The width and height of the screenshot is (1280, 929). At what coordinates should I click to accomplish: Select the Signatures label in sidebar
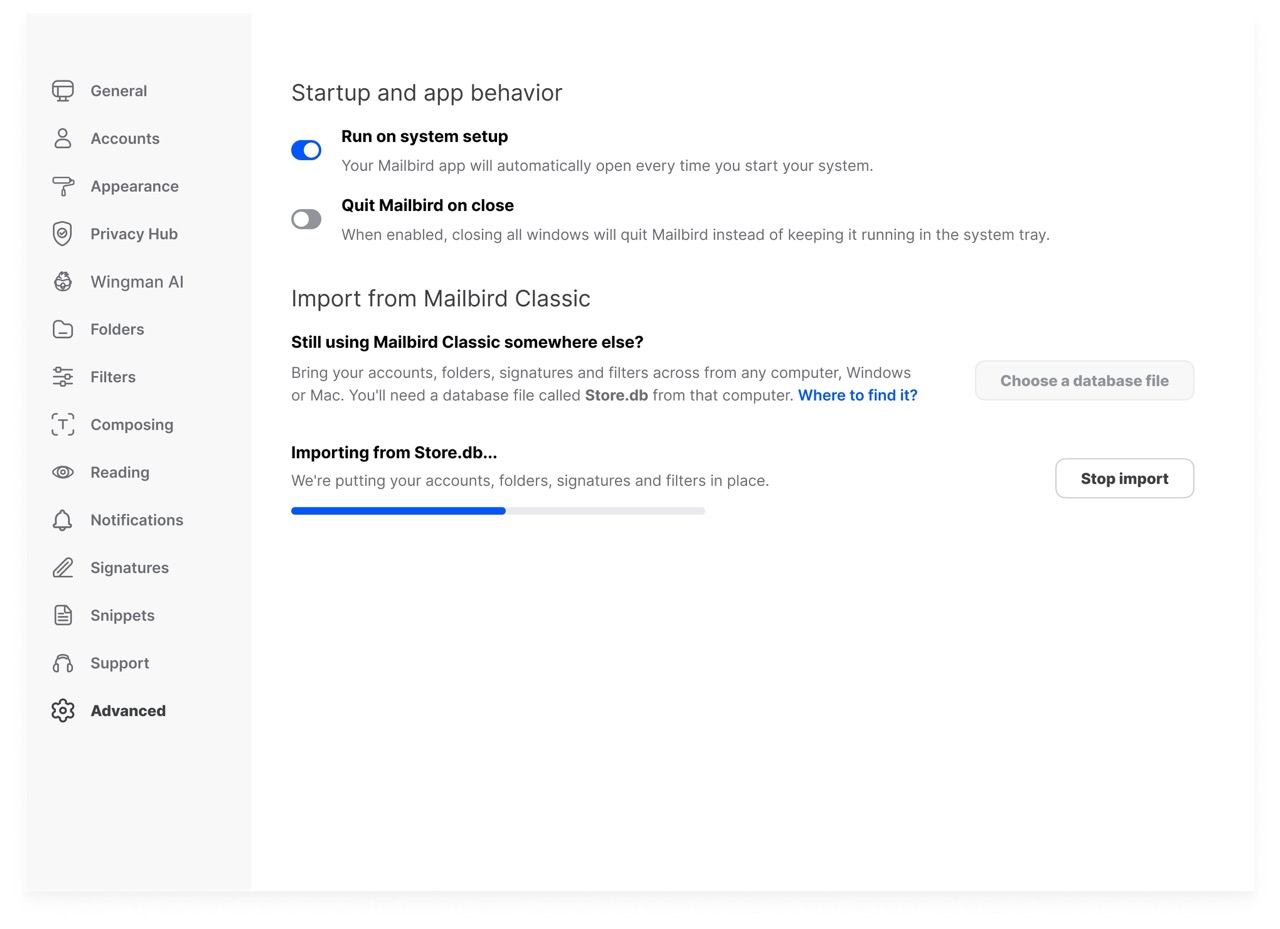point(130,568)
